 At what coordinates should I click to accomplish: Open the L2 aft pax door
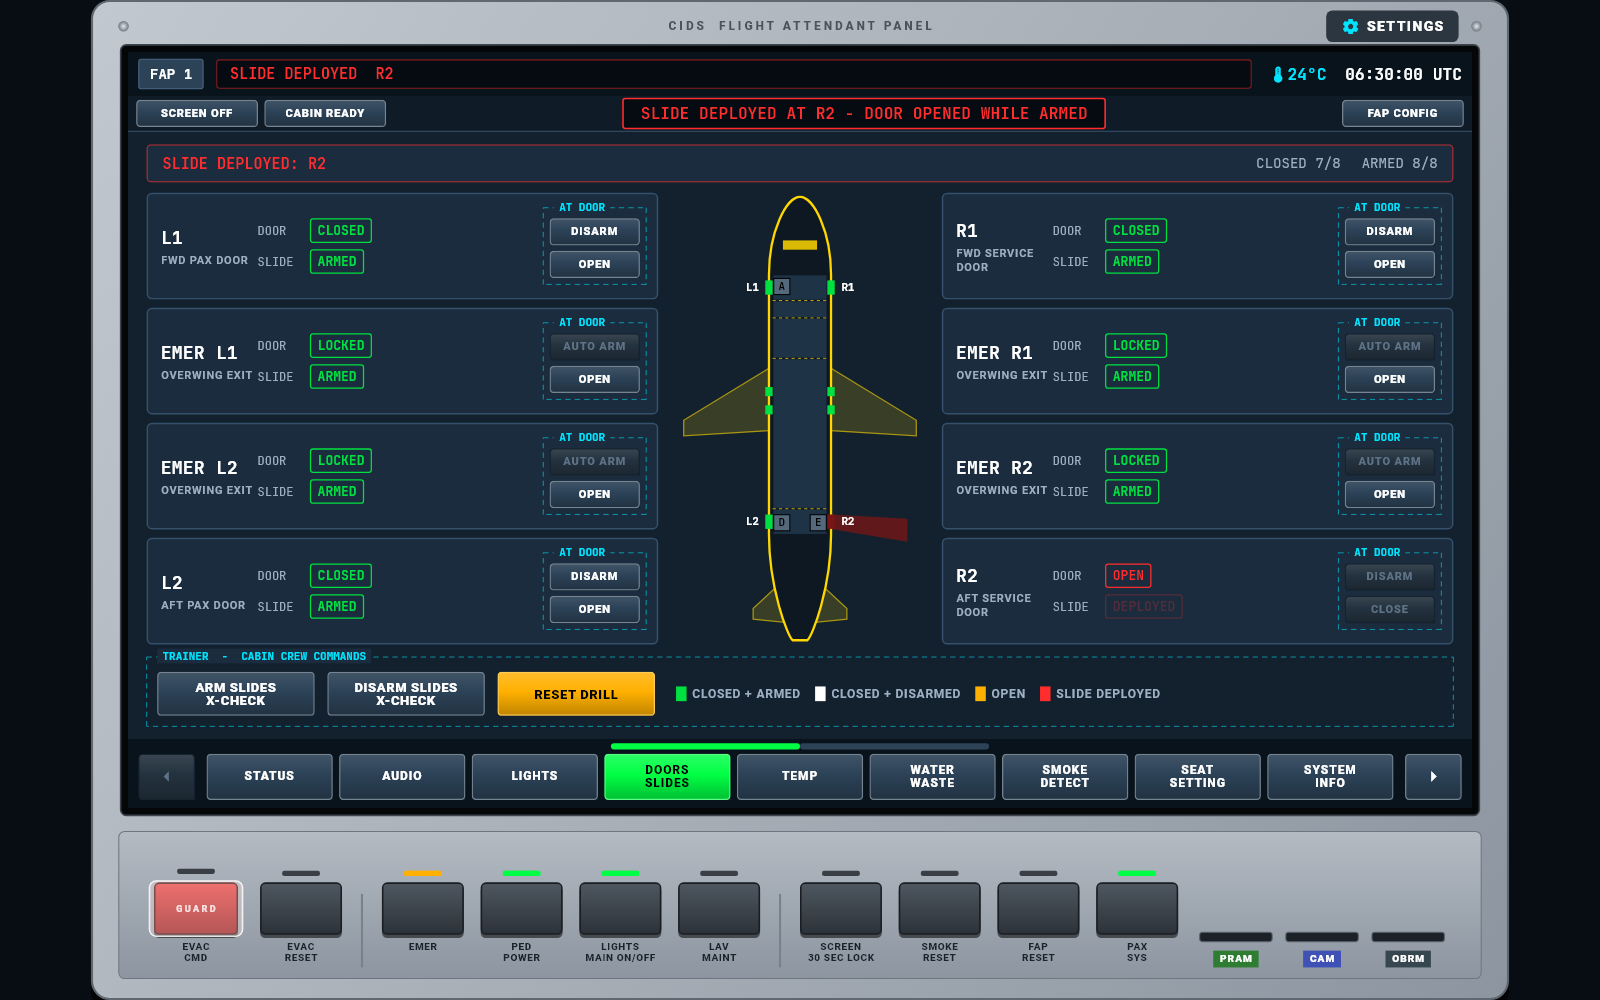coord(595,610)
